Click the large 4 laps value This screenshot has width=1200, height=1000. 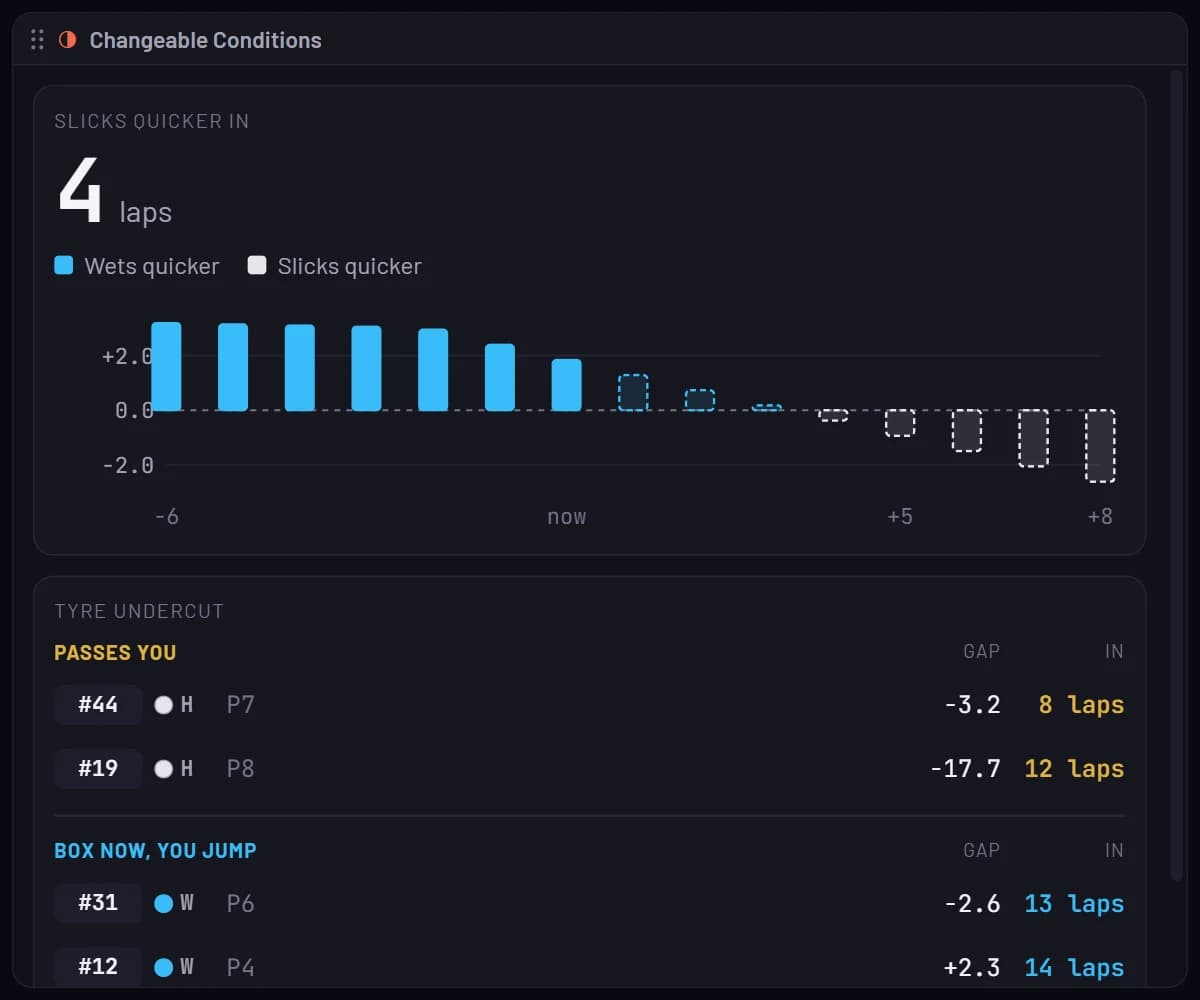(x=114, y=192)
